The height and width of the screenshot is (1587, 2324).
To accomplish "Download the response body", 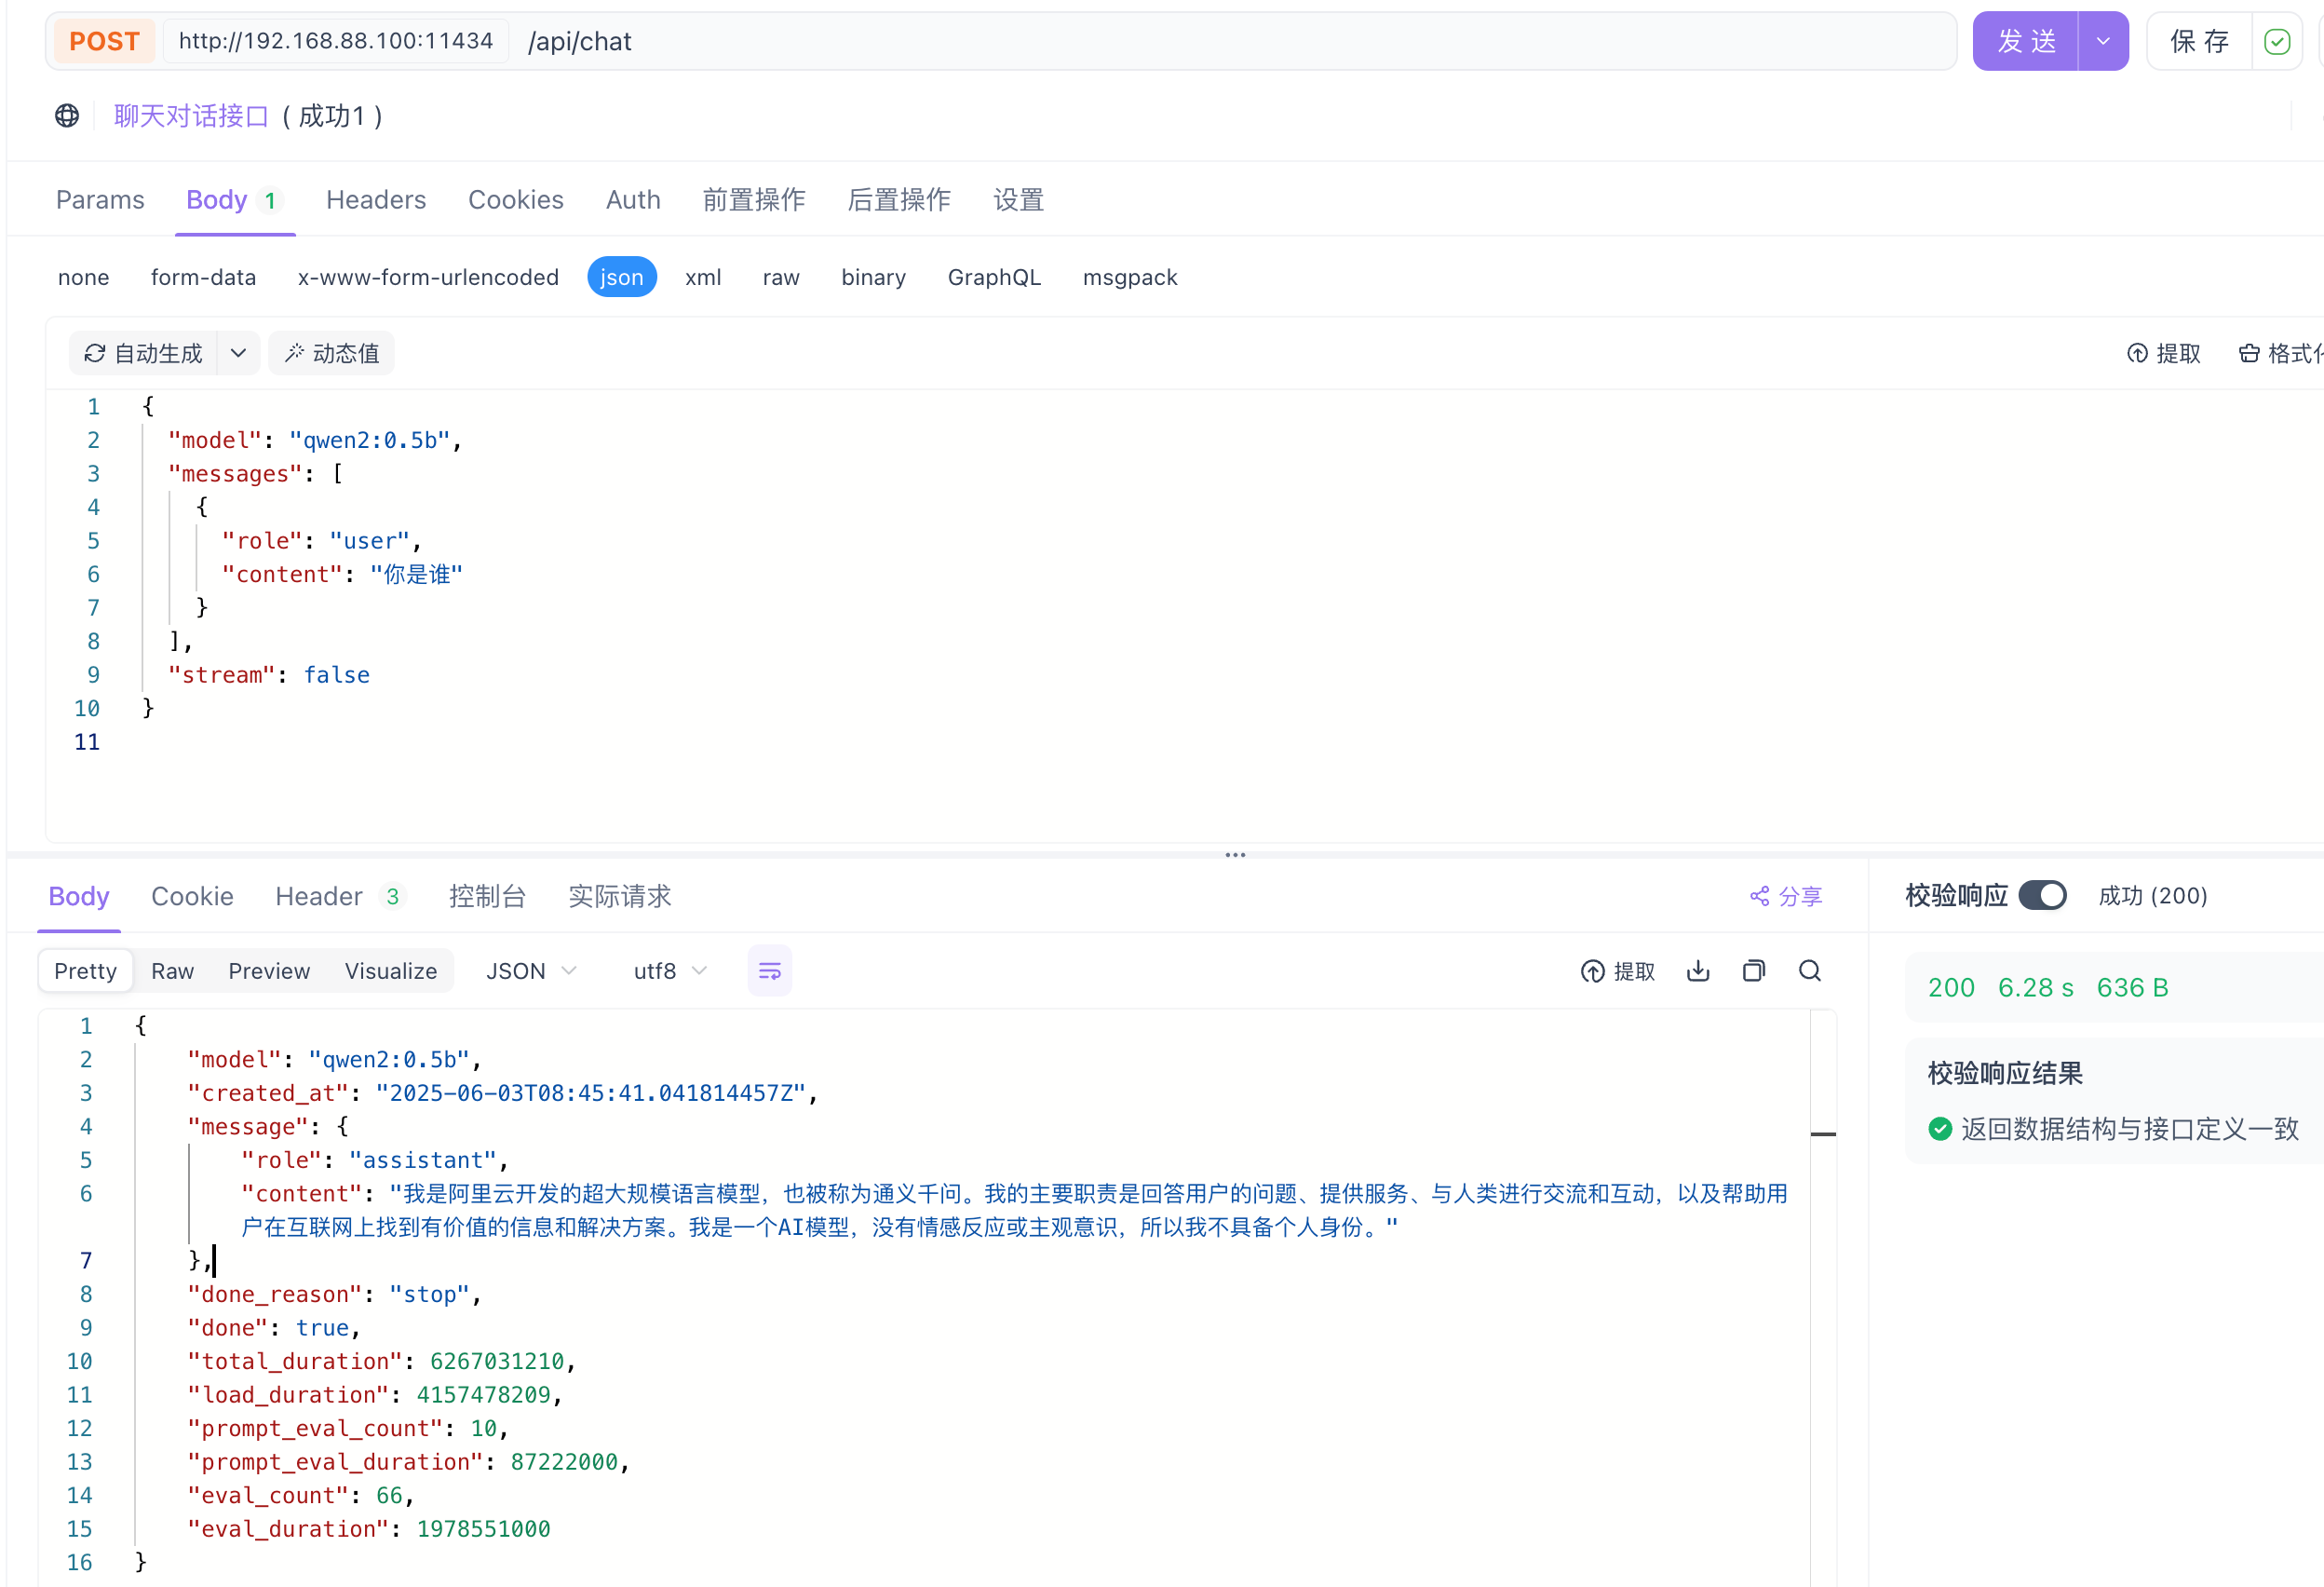I will coord(1698,970).
